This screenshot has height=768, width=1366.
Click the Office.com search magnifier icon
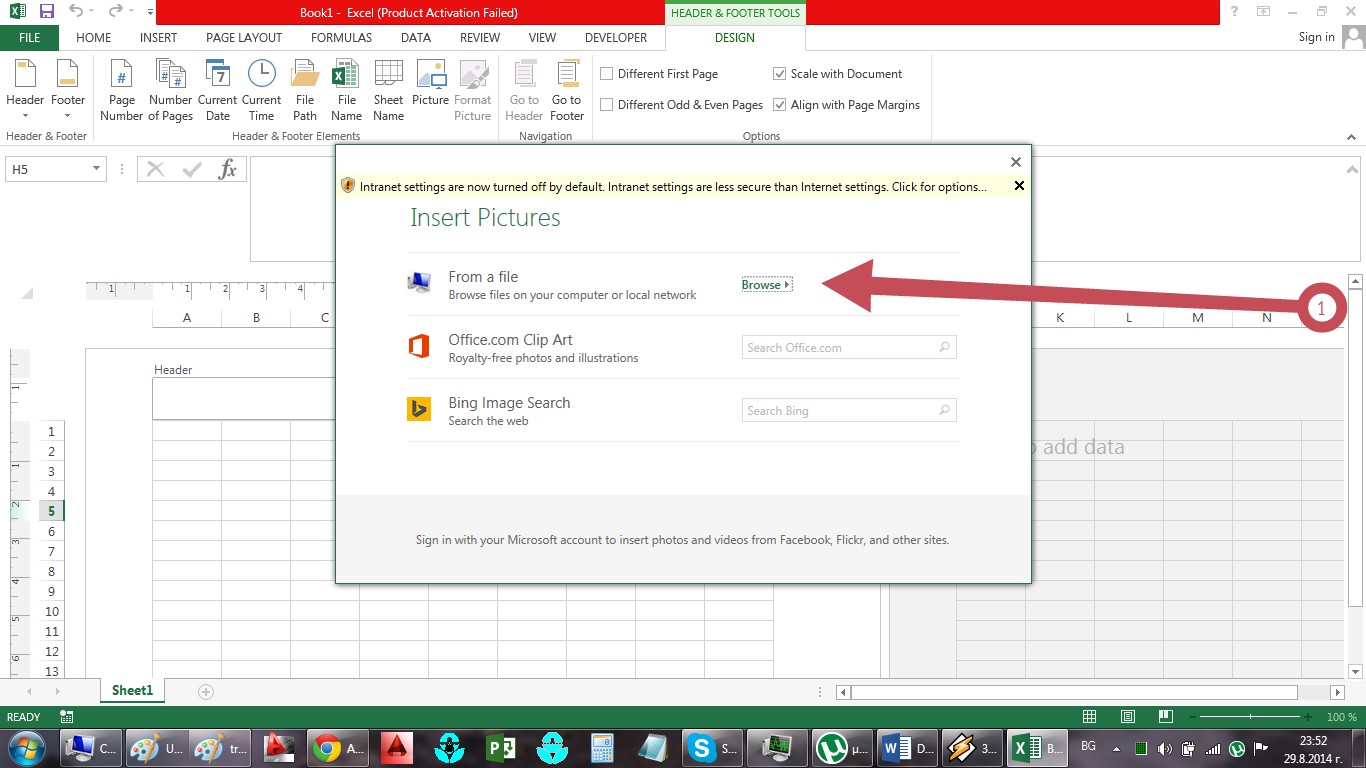point(944,347)
